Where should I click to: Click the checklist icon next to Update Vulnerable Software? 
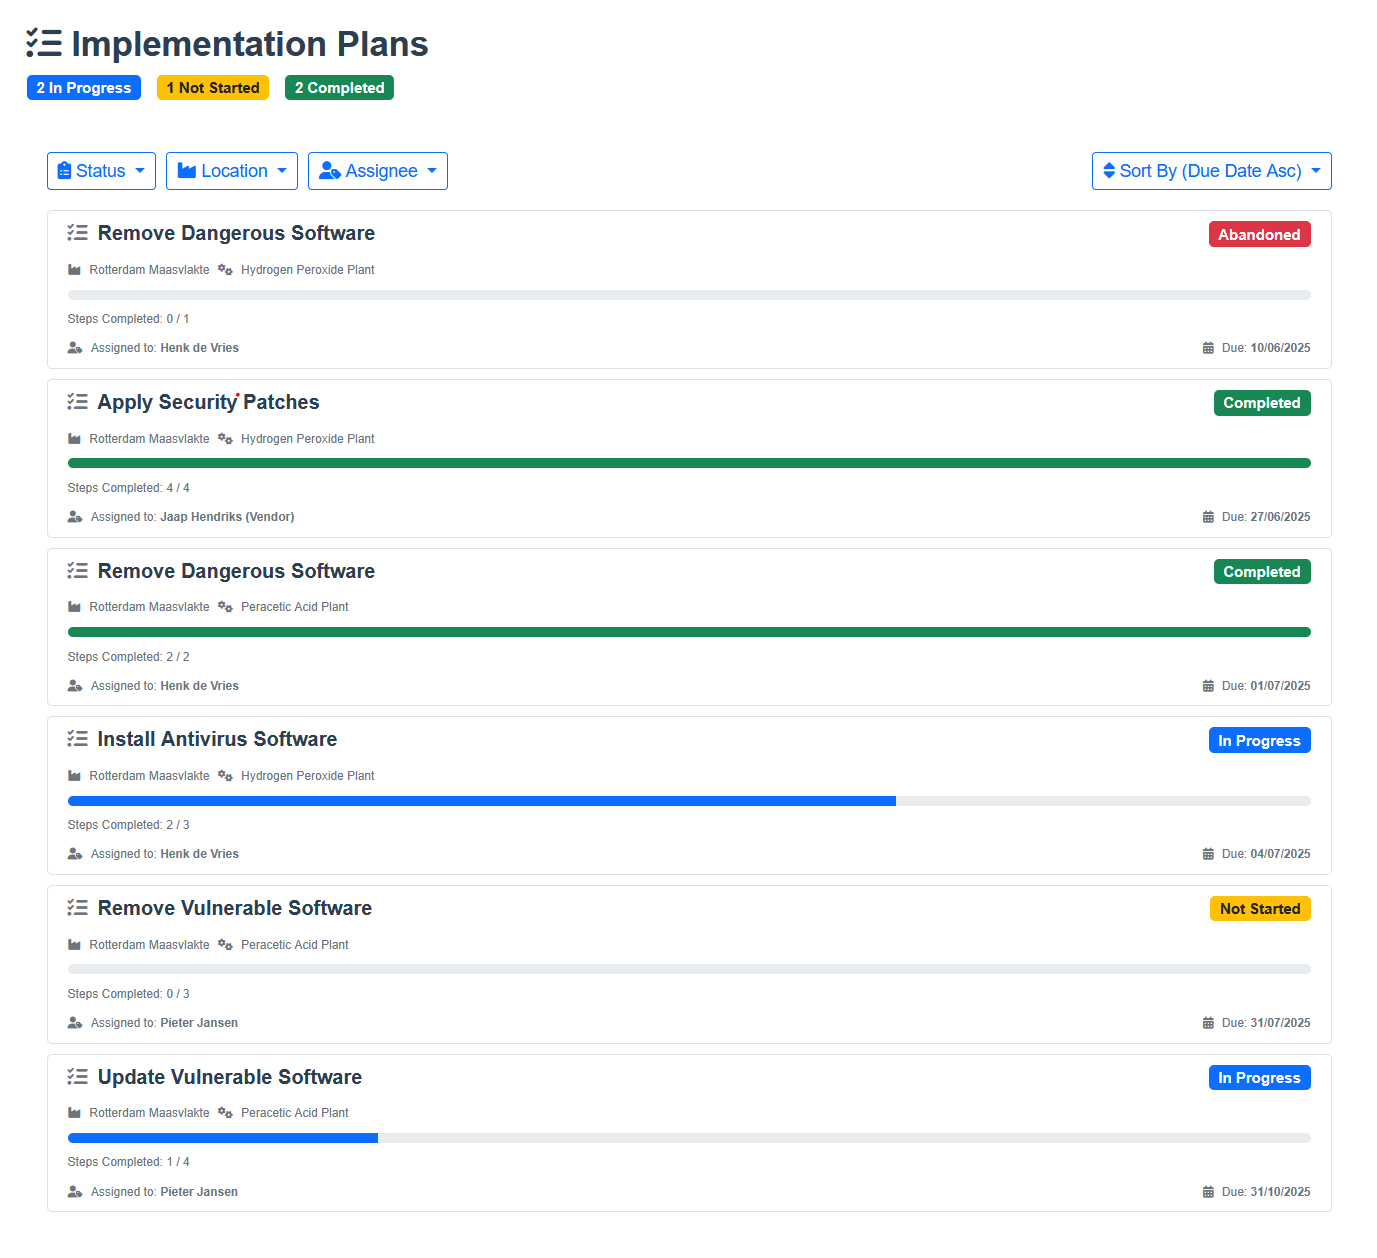(x=77, y=1077)
